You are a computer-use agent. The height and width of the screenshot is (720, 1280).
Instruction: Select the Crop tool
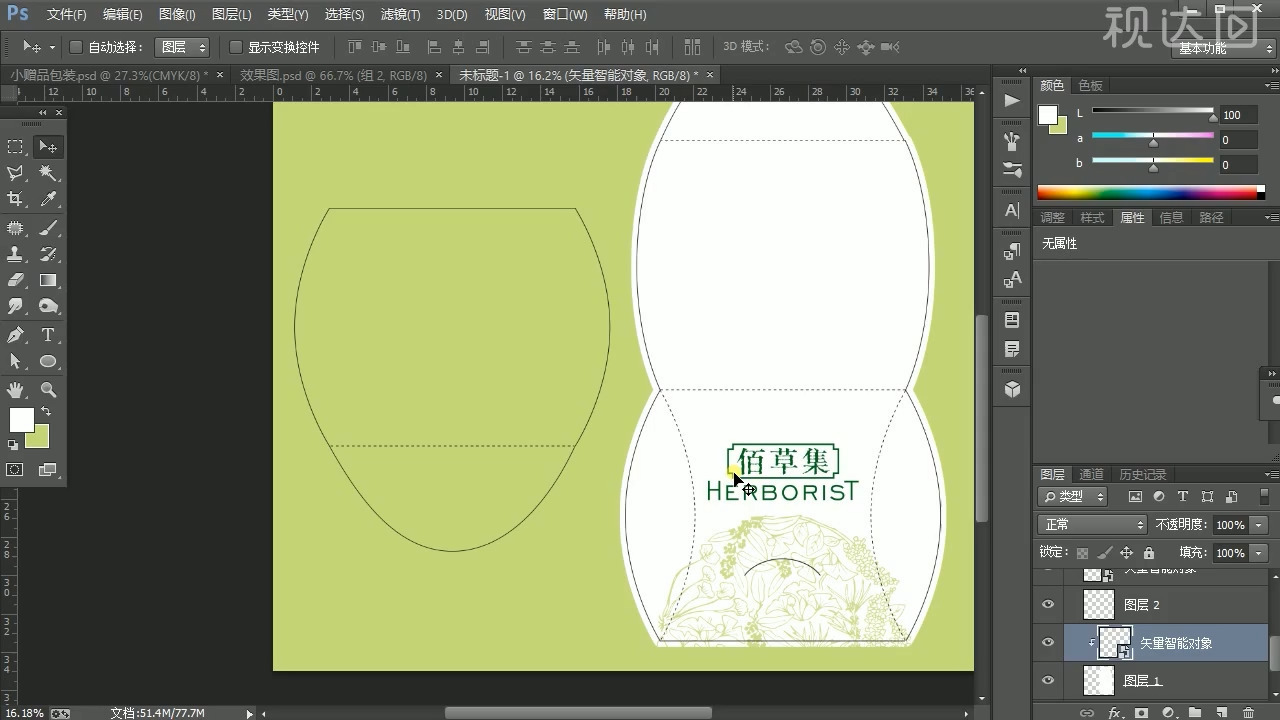(x=15, y=199)
